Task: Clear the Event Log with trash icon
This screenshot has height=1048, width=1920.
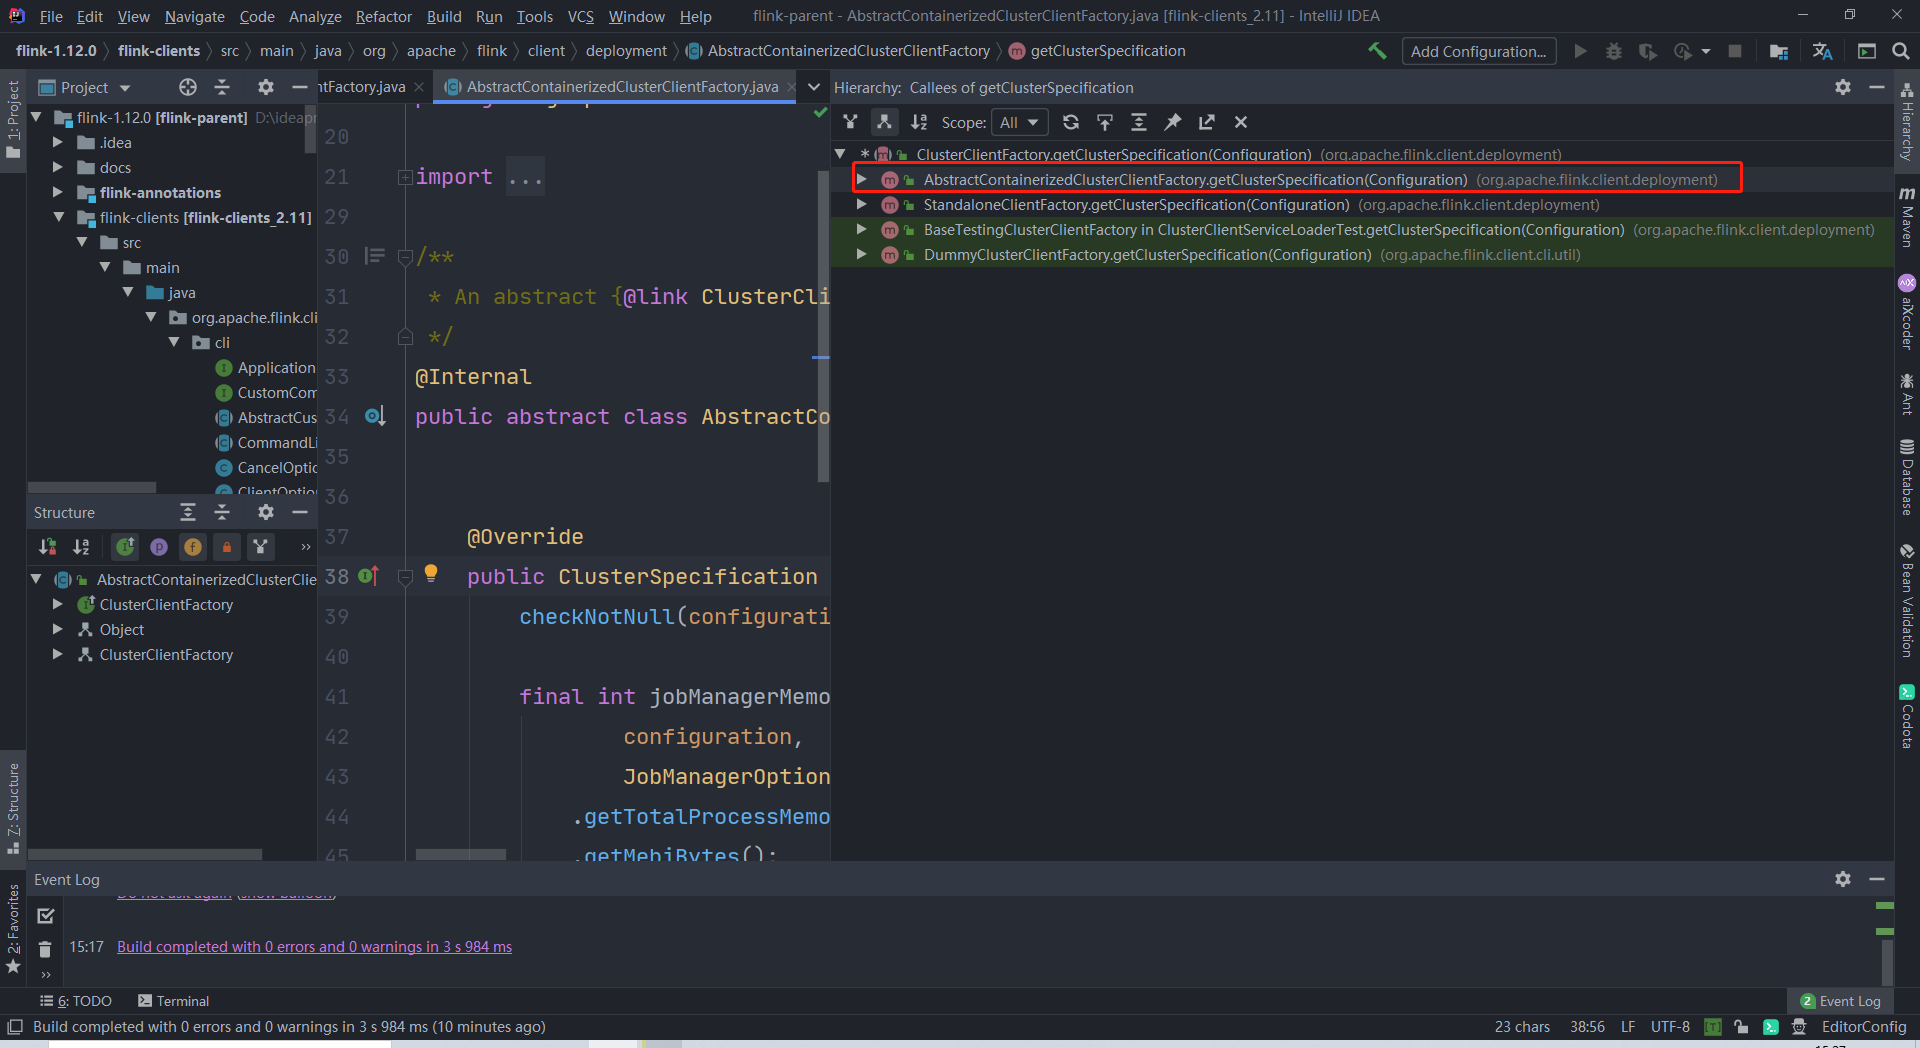Action: click(45, 949)
